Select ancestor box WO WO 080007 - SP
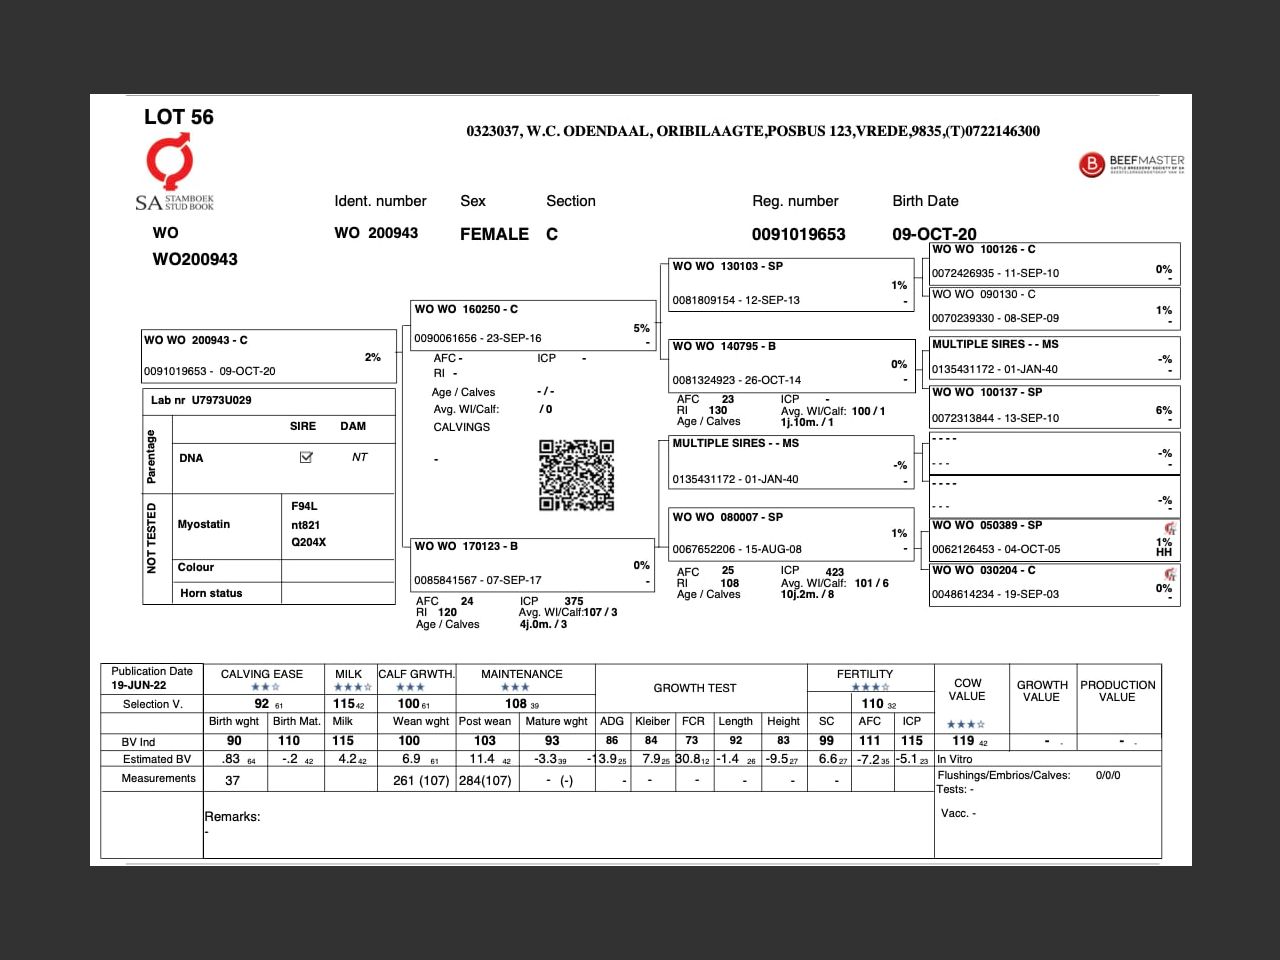The height and width of the screenshot is (960, 1280). pos(790,534)
